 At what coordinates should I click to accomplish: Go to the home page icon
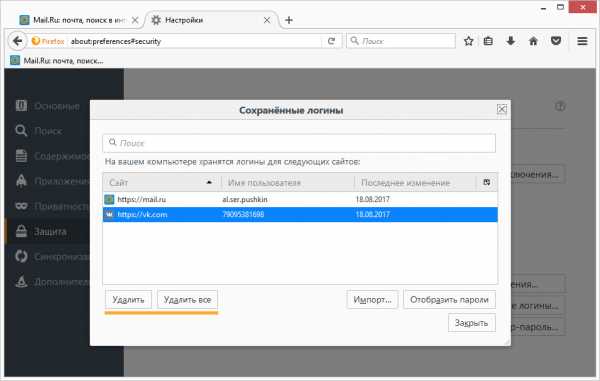(x=533, y=41)
